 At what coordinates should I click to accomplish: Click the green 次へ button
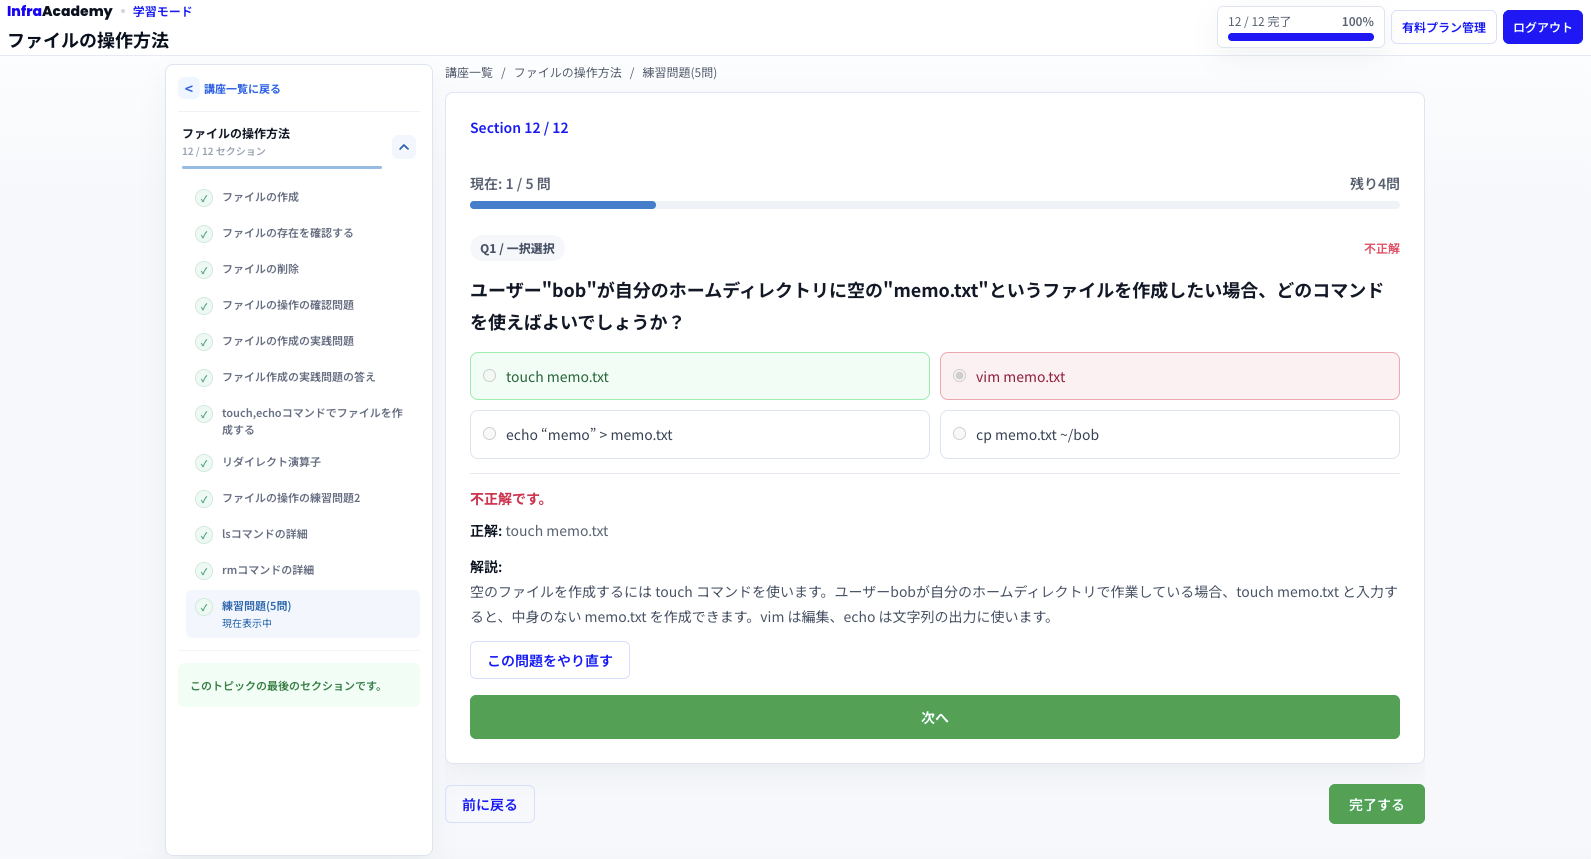(x=935, y=717)
